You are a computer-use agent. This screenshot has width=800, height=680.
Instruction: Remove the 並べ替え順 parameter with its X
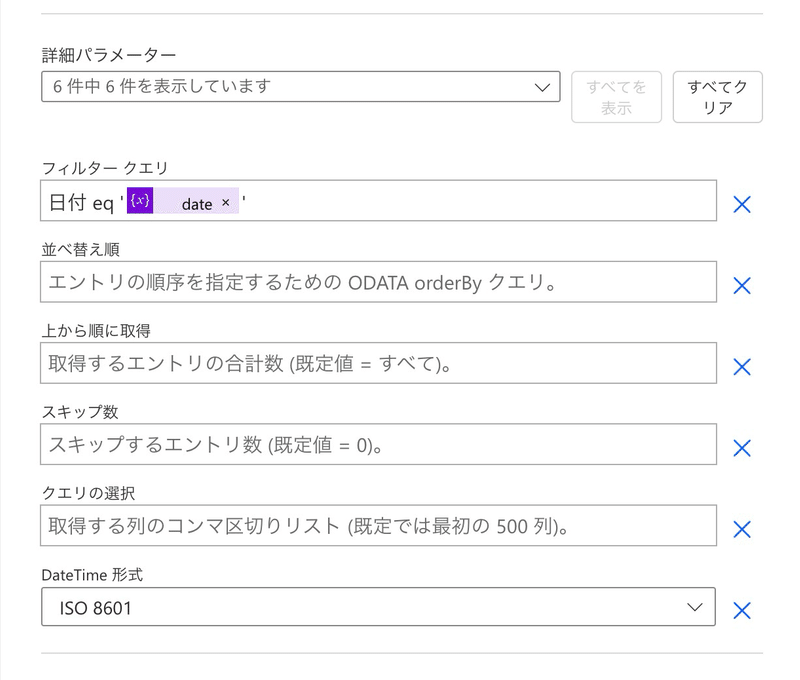click(x=741, y=285)
